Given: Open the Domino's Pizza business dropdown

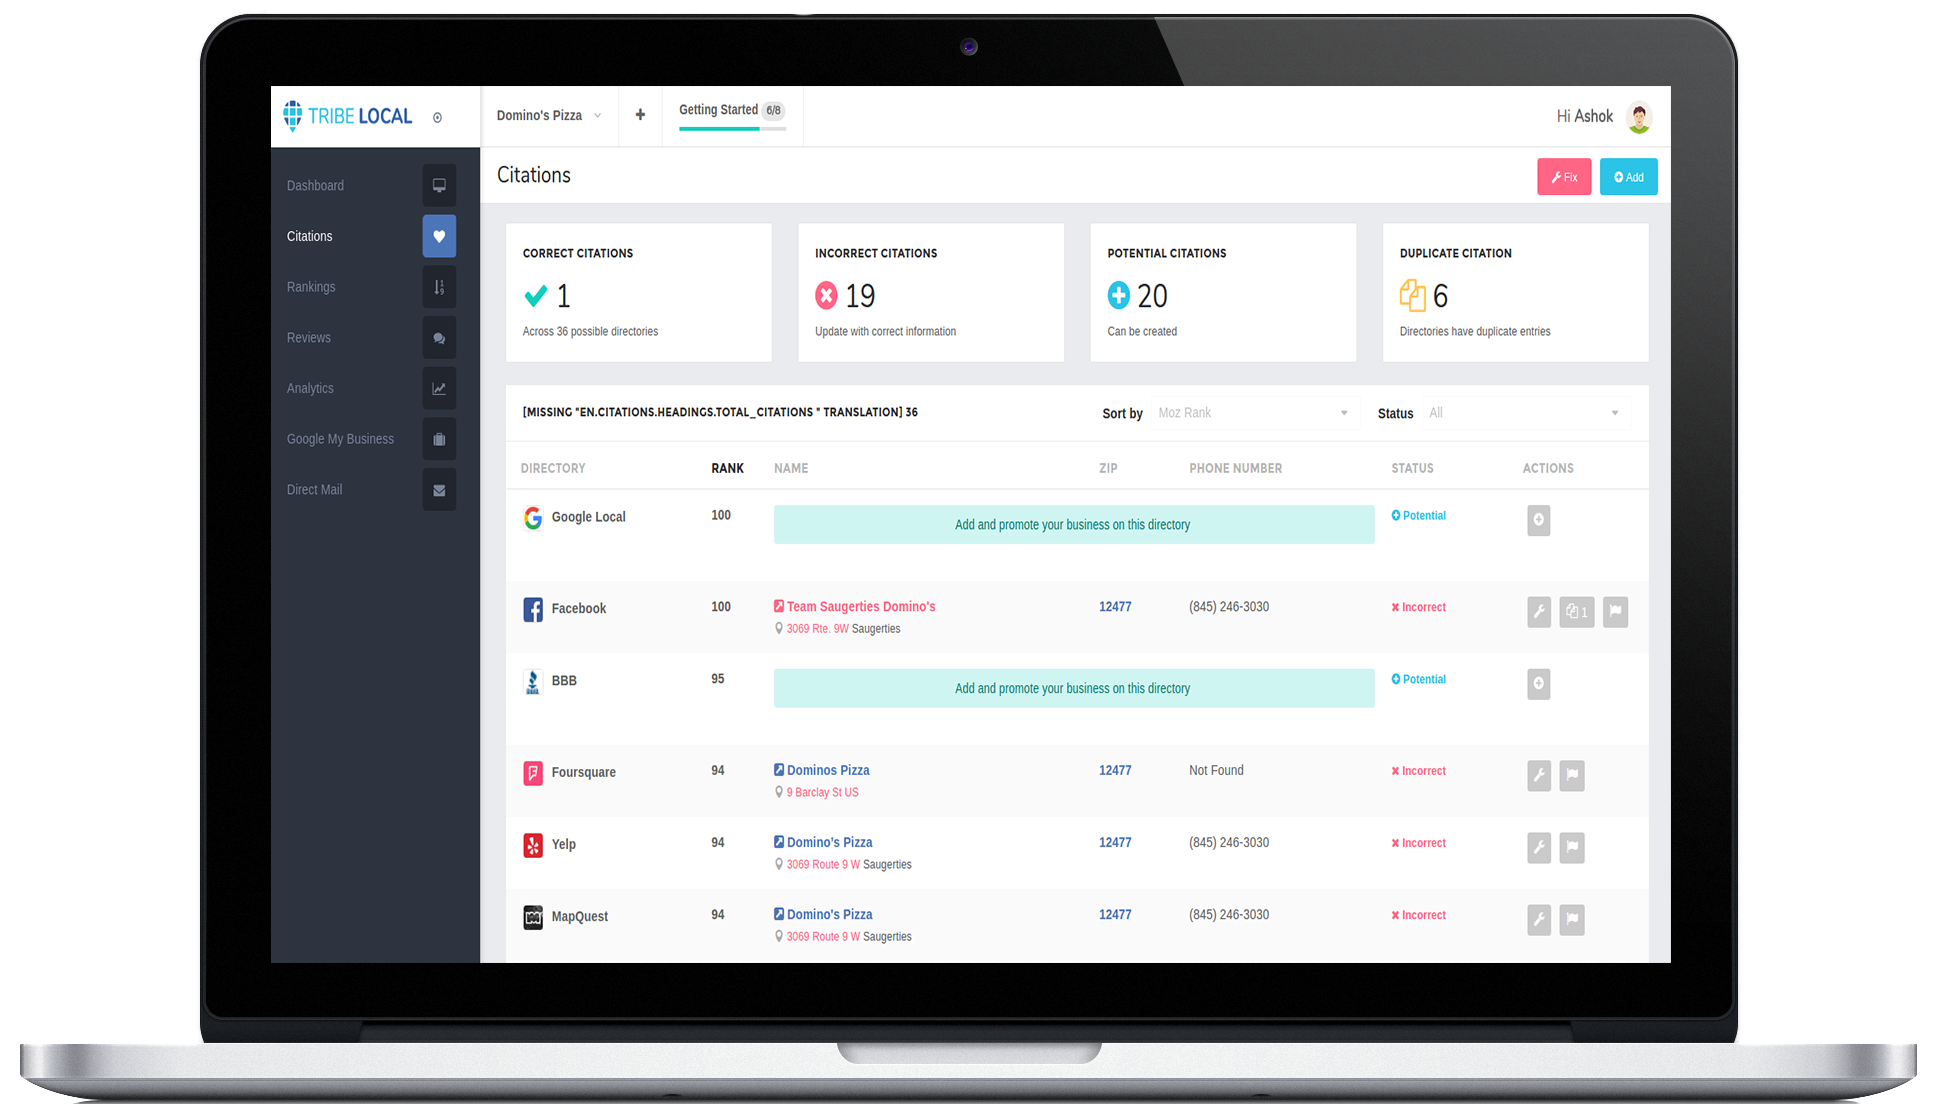Looking at the screenshot, I should point(549,116).
